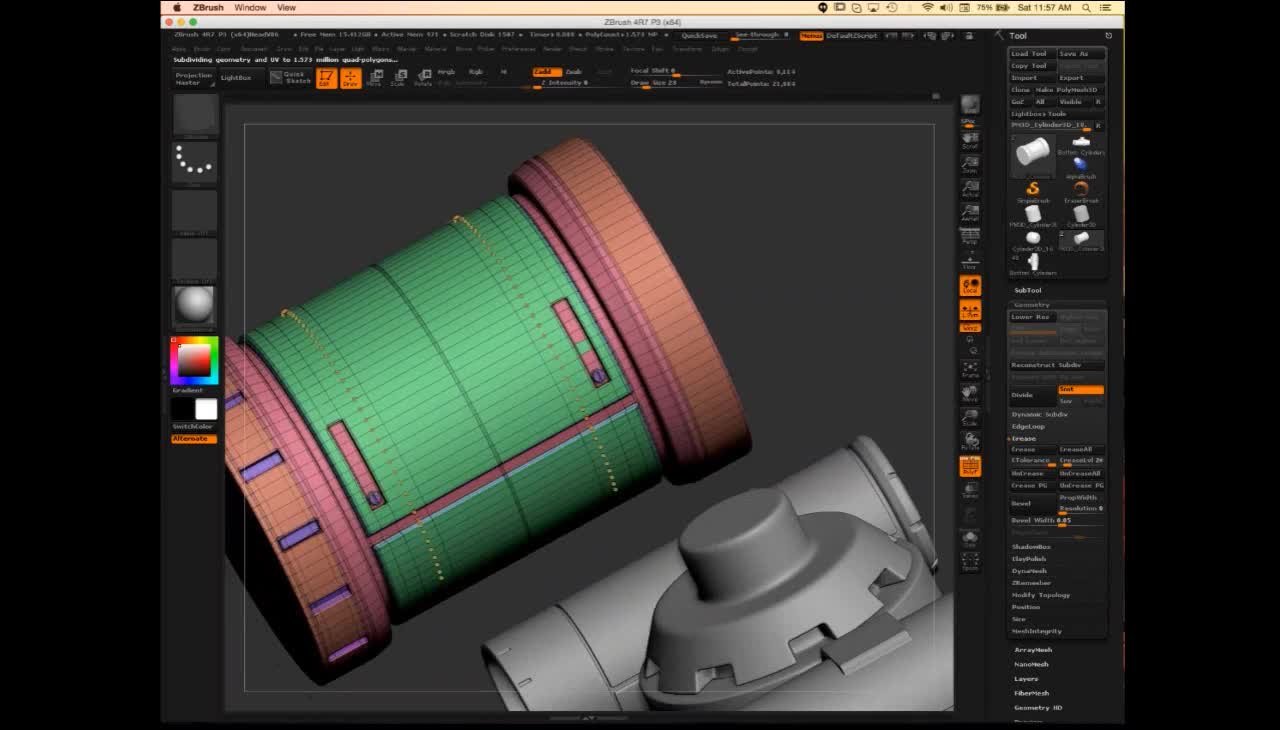Click the Lower Res button
The height and width of the screenshot is (730, 1280).
click(x=1032, y=317)
